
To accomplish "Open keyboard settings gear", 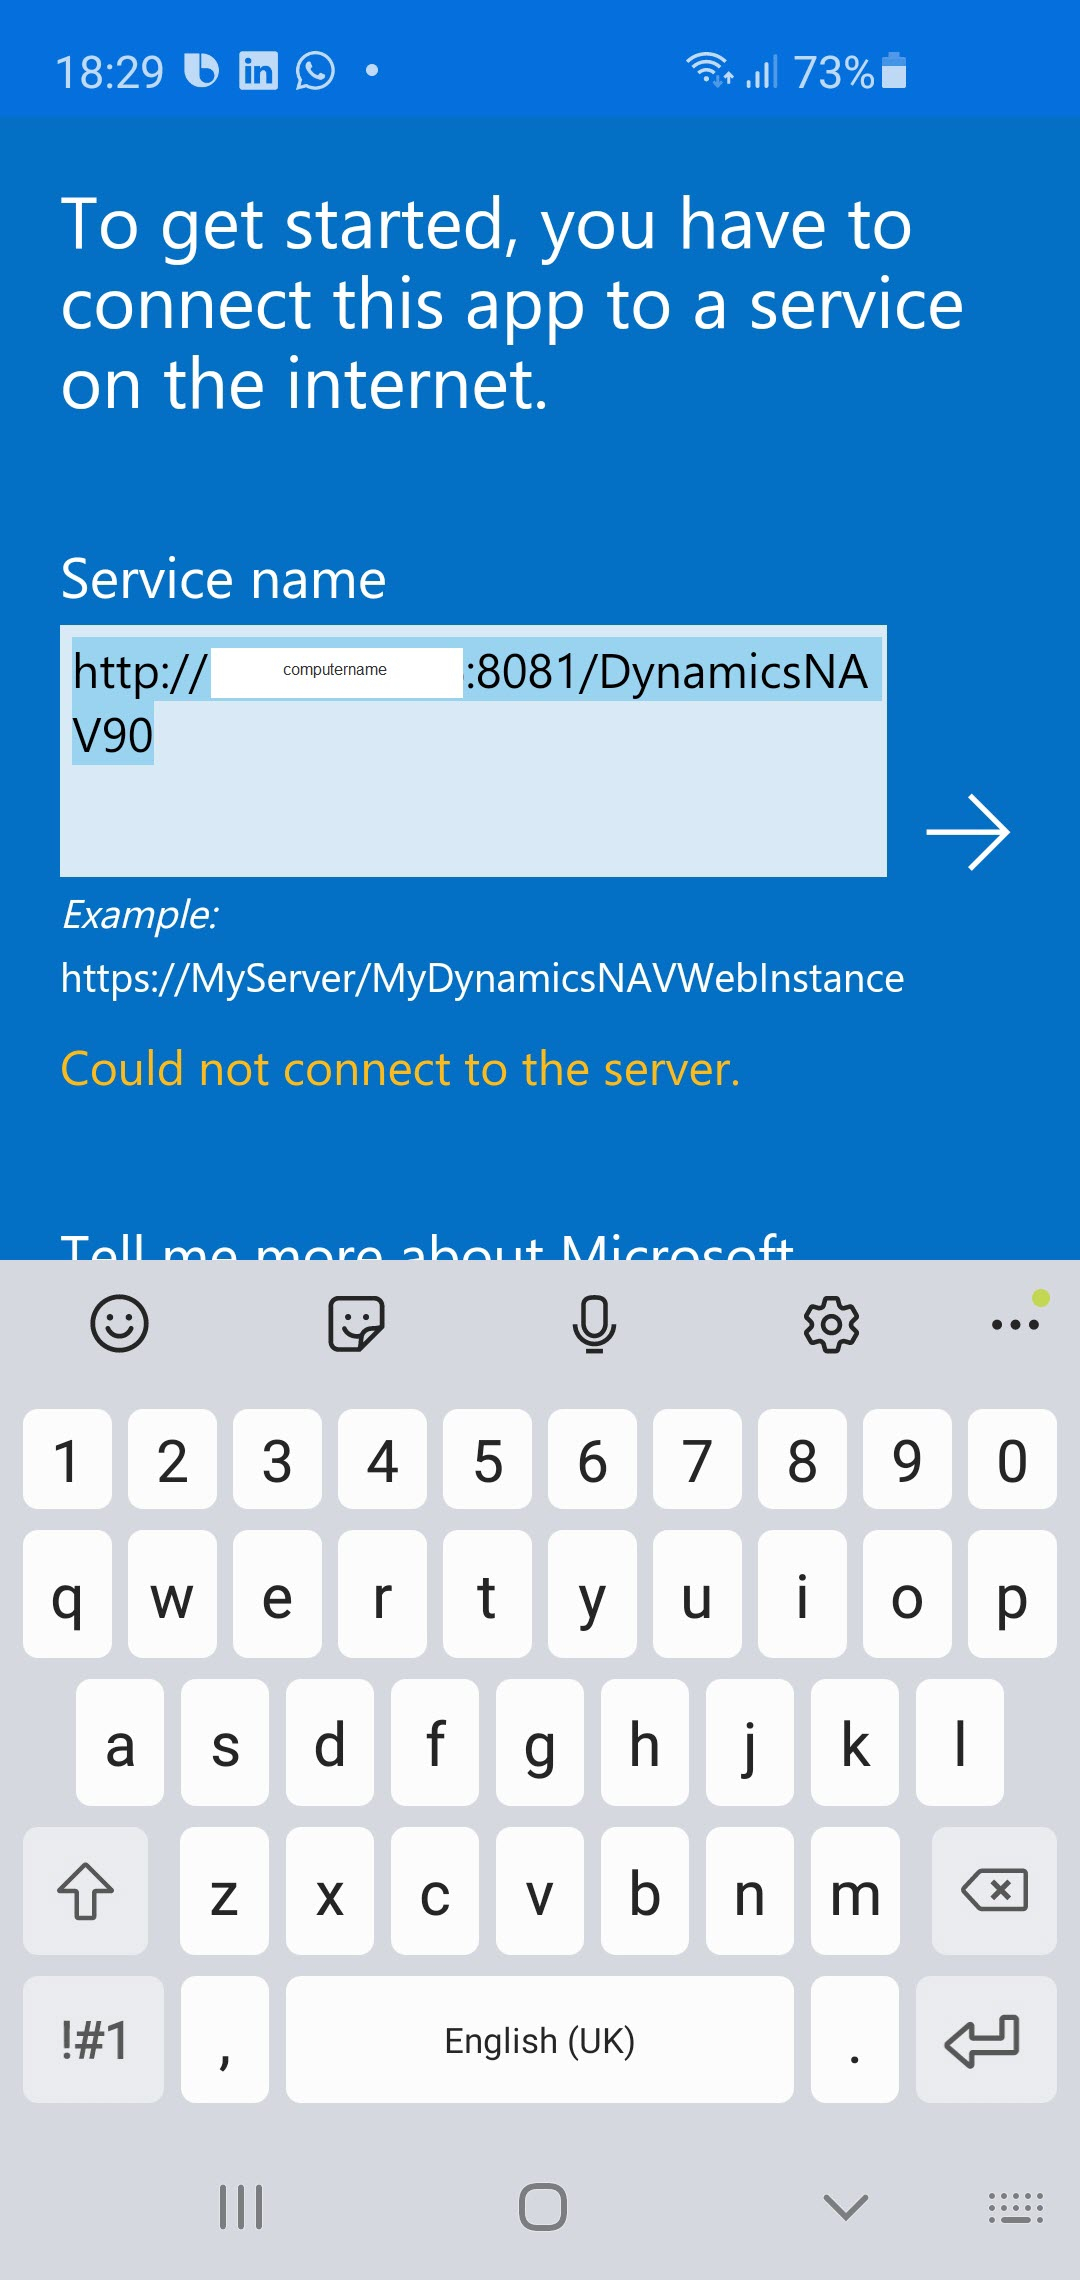I will pos(831,1324).
